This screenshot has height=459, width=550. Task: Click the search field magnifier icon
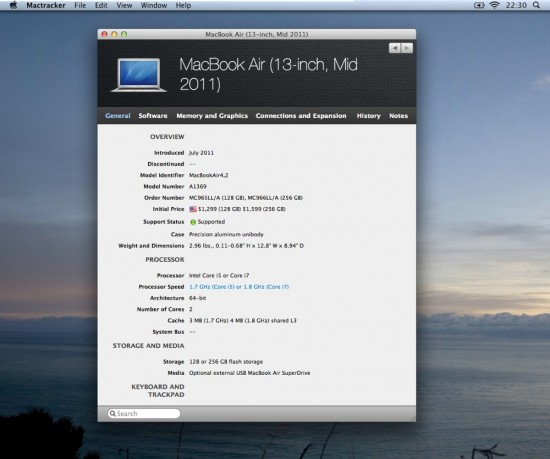[113, 413]
